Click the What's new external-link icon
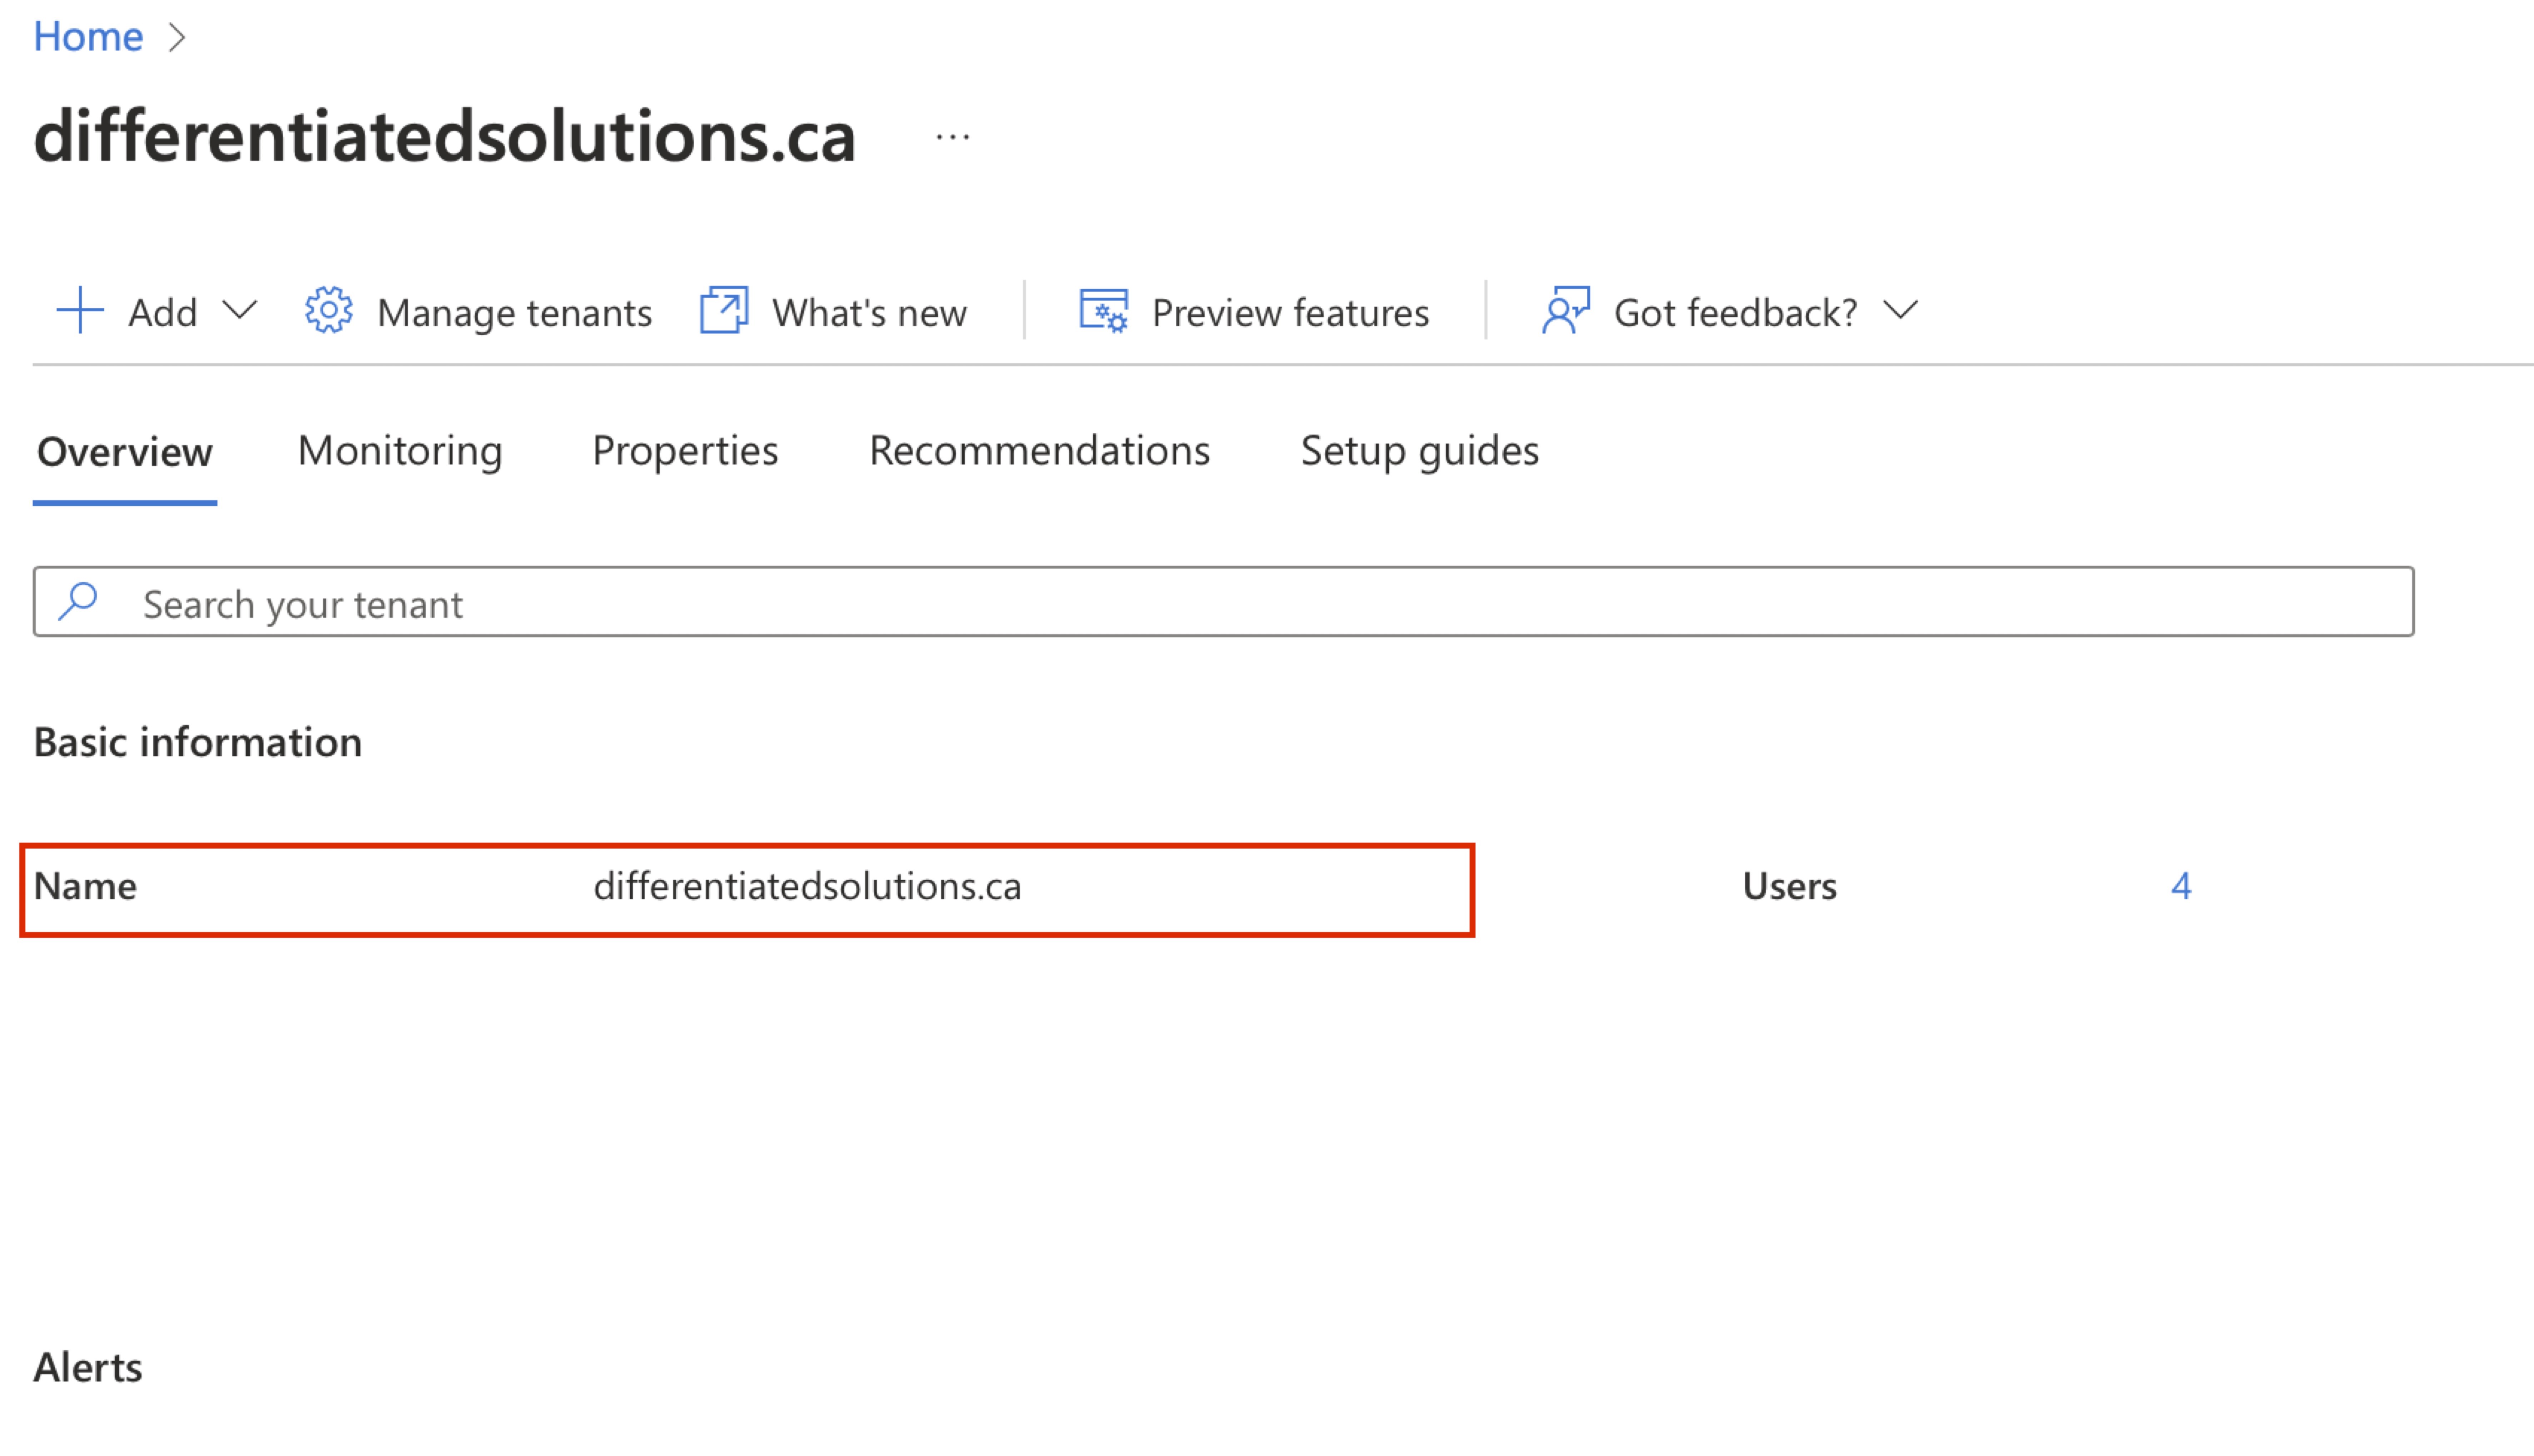The image size is (2534, 1456). [x=724, y=310]
